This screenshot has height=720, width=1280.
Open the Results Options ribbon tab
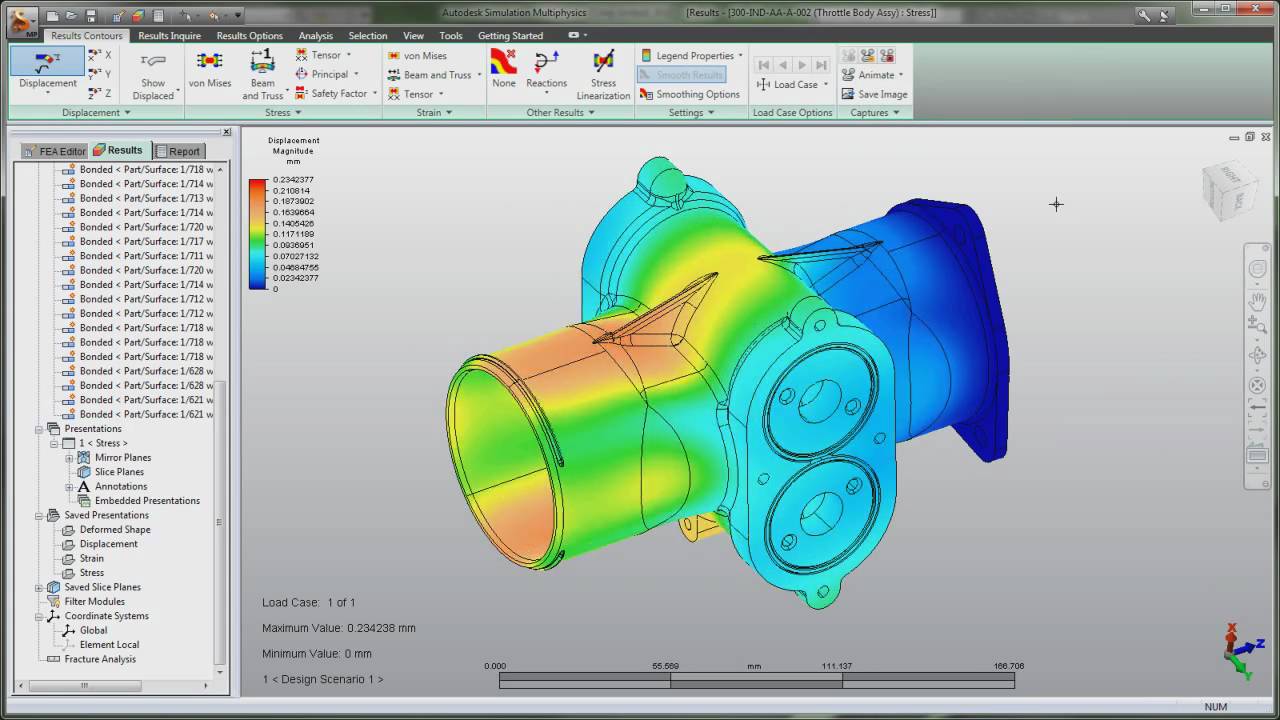tap(249, 36)
